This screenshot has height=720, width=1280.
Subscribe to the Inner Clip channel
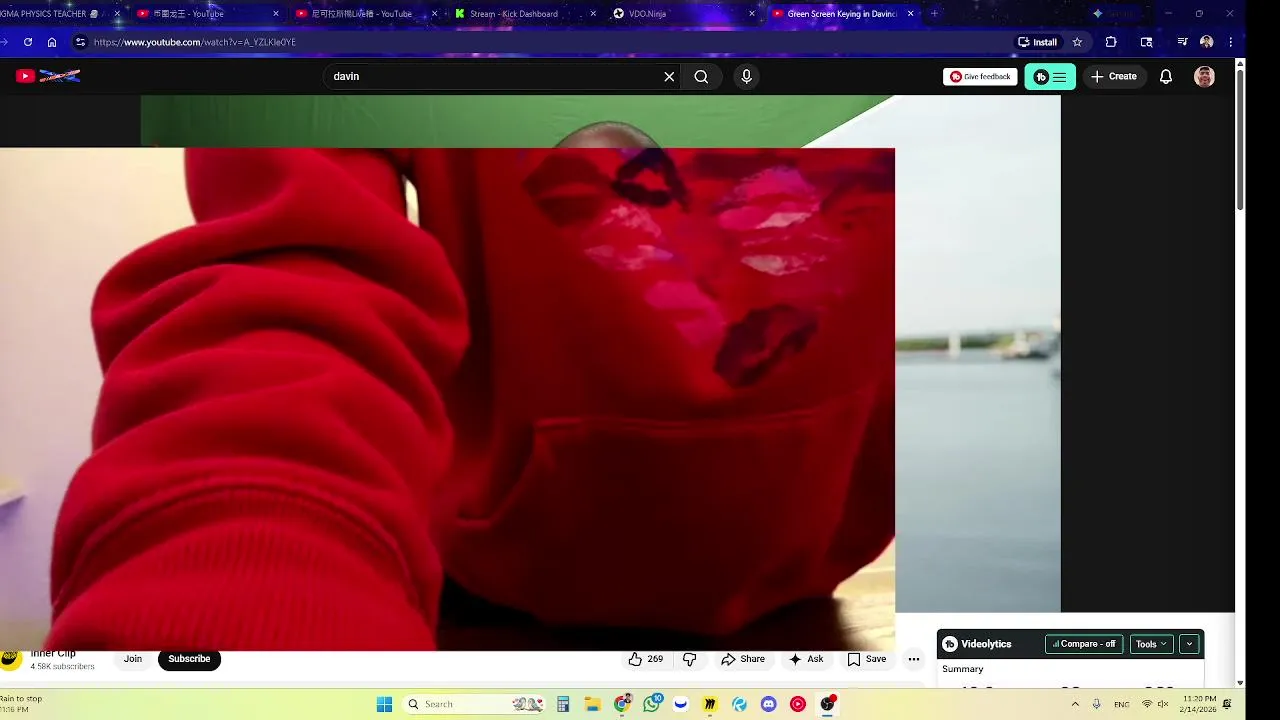point(189,659)
